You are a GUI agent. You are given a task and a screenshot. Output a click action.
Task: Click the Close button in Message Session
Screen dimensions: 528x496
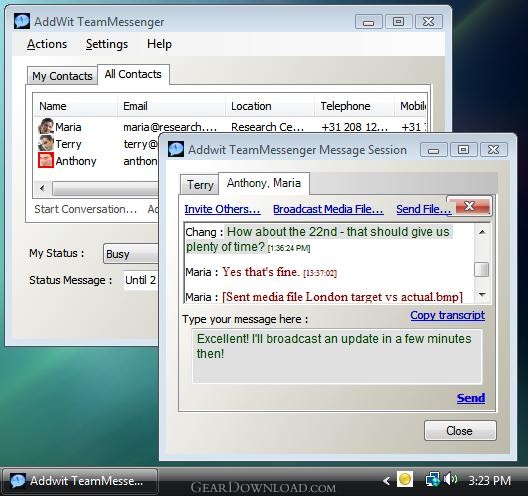pyautogui.click(x=460, y=431)
